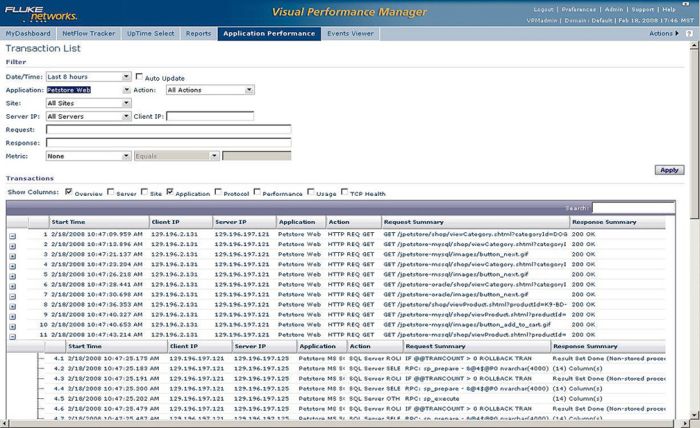Open the Actions menu arrow

click(x=677, y=33)
